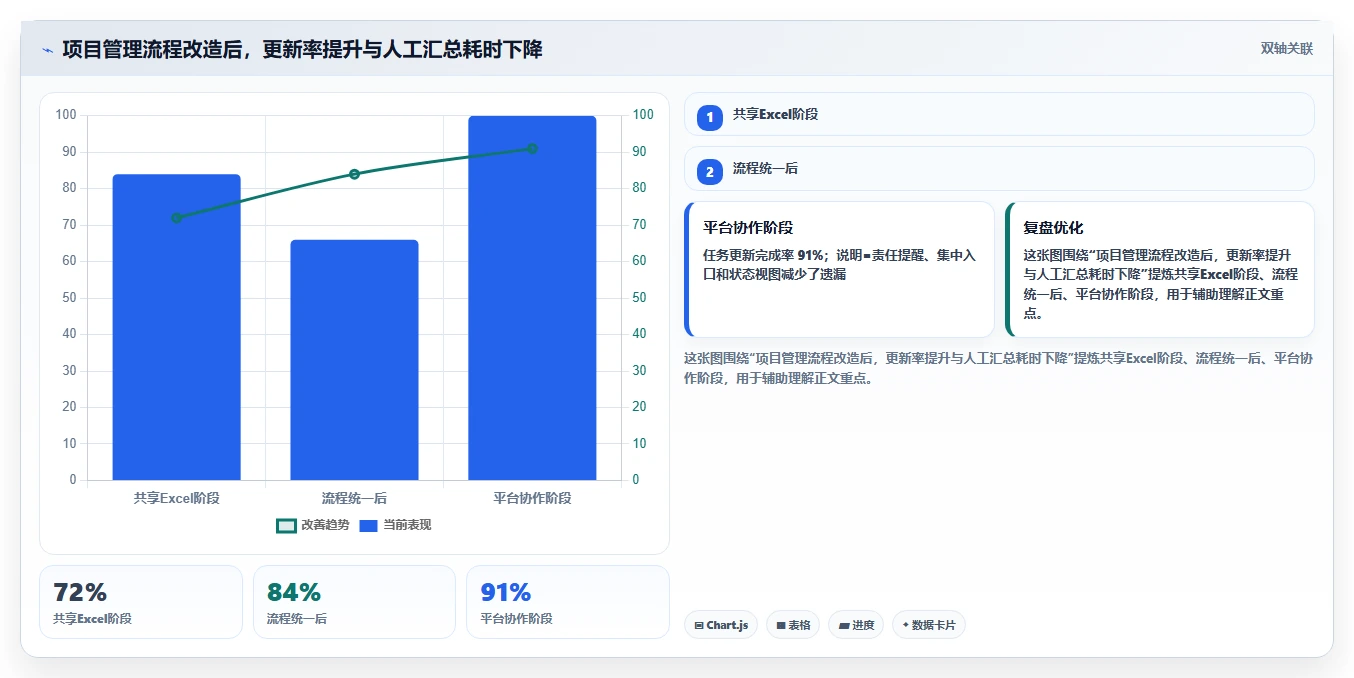The image size is (1354, 678).
Task: Click the 平台协作阶段 x-axis label
Action: click(532, 497)
